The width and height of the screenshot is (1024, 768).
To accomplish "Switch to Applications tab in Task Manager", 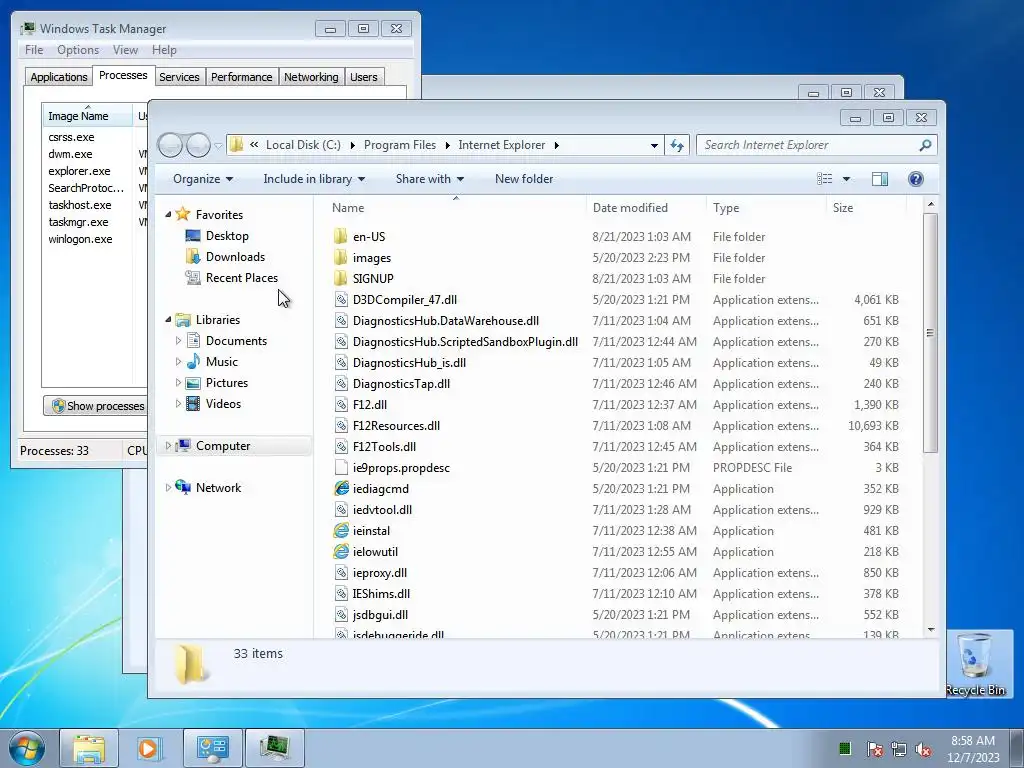I will click(59, 77).
